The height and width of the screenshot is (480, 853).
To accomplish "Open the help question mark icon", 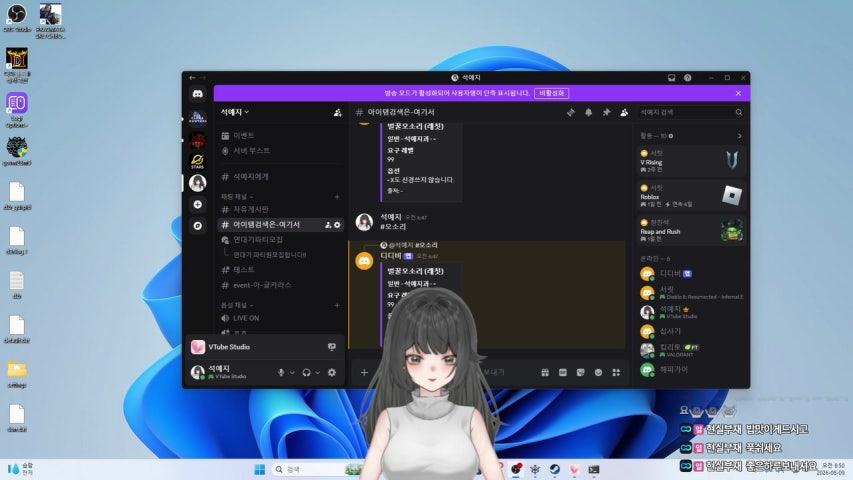I will [688, 78].
